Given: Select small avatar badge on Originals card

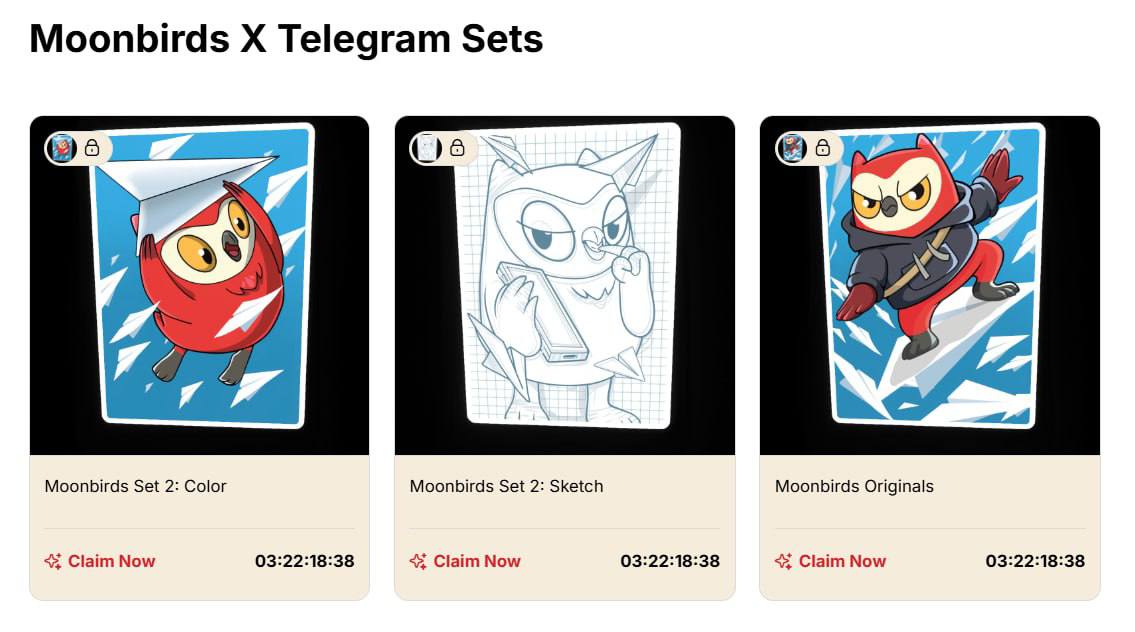Looking at the screenshot, I should pyautogui.click(x=793, y=148).
